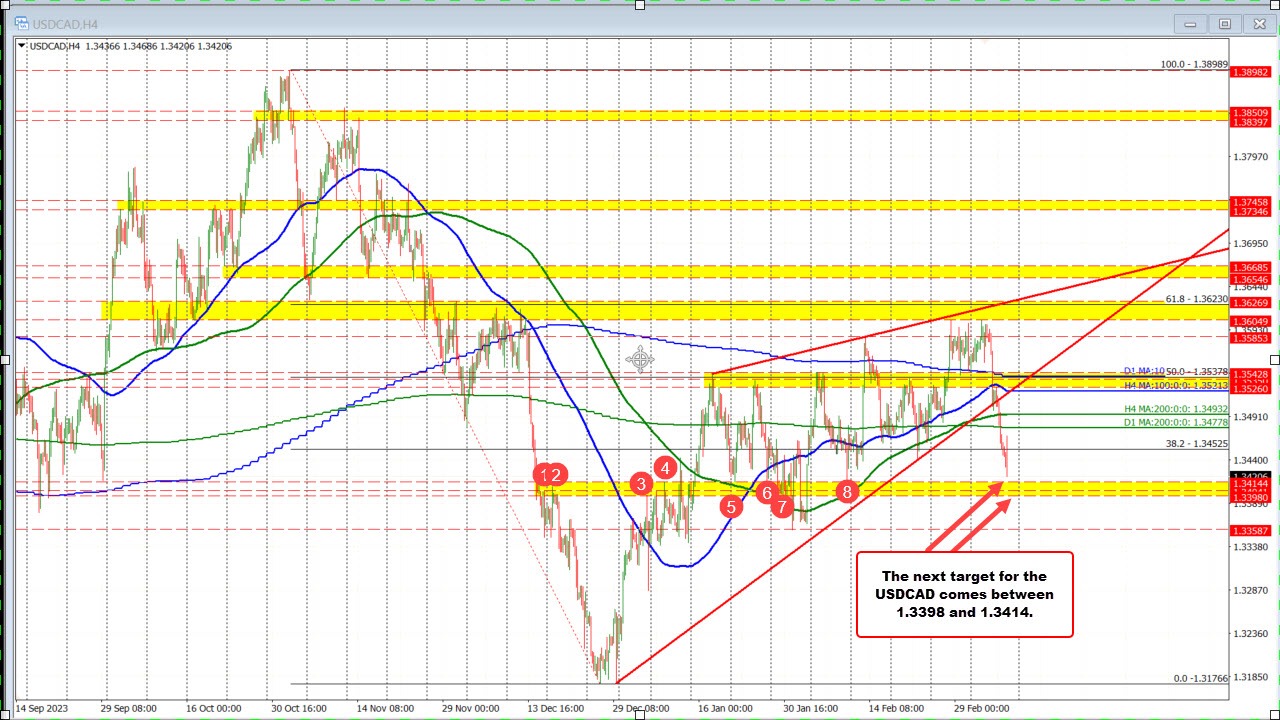Screen dimensions: 1280x720
Task: Click the next target annotation text box
Action: [x=964, y=594]
